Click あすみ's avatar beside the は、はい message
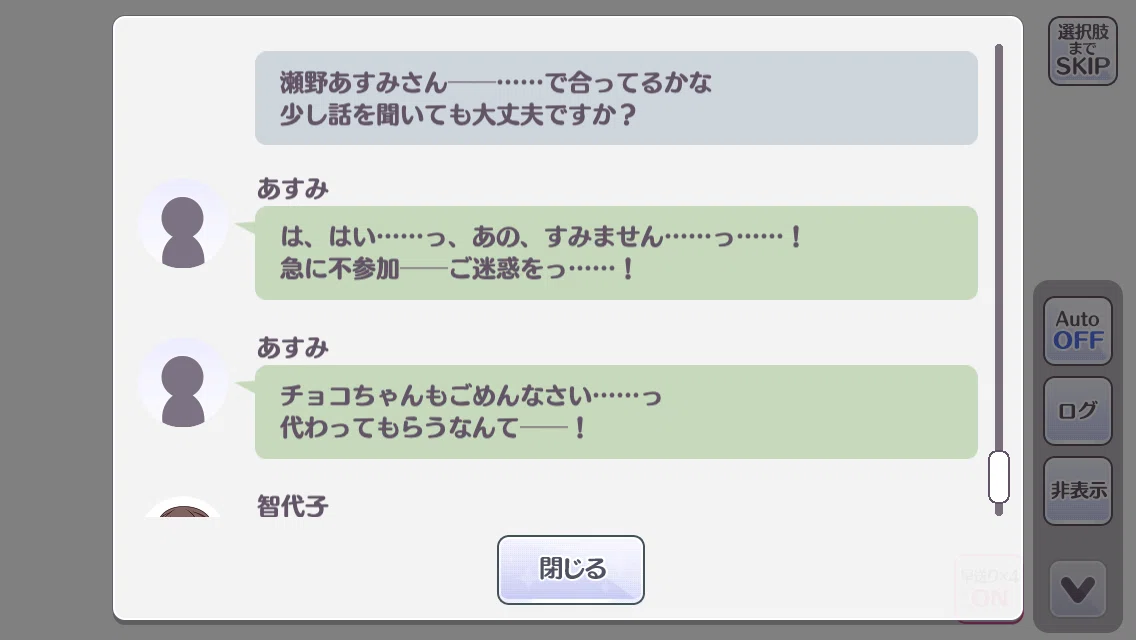This screenshot has width=1136, height=640. pos(183,224)
